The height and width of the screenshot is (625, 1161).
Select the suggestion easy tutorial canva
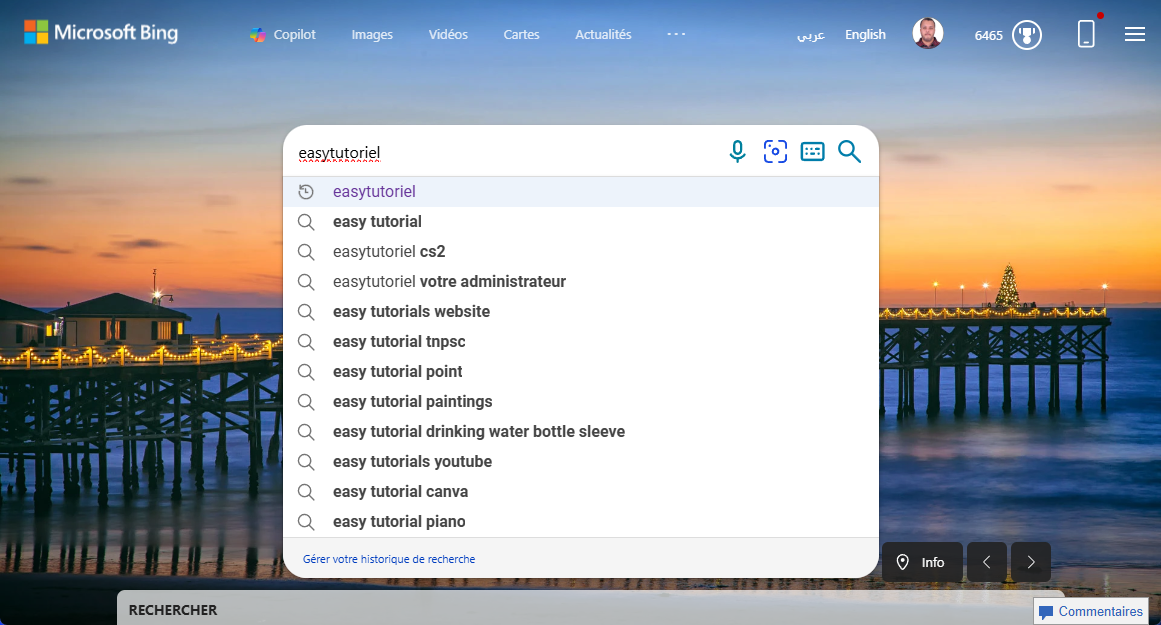pos(400,491)
